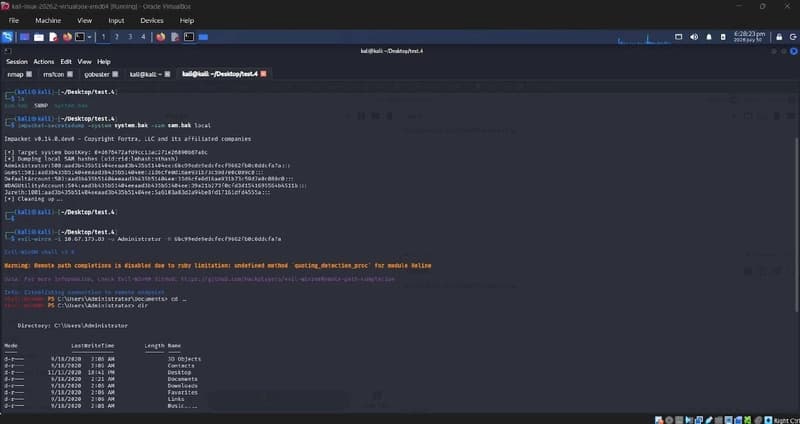The image size is (800, 424).
Task: Open the Kali applications menu icon
Action: 7,37
